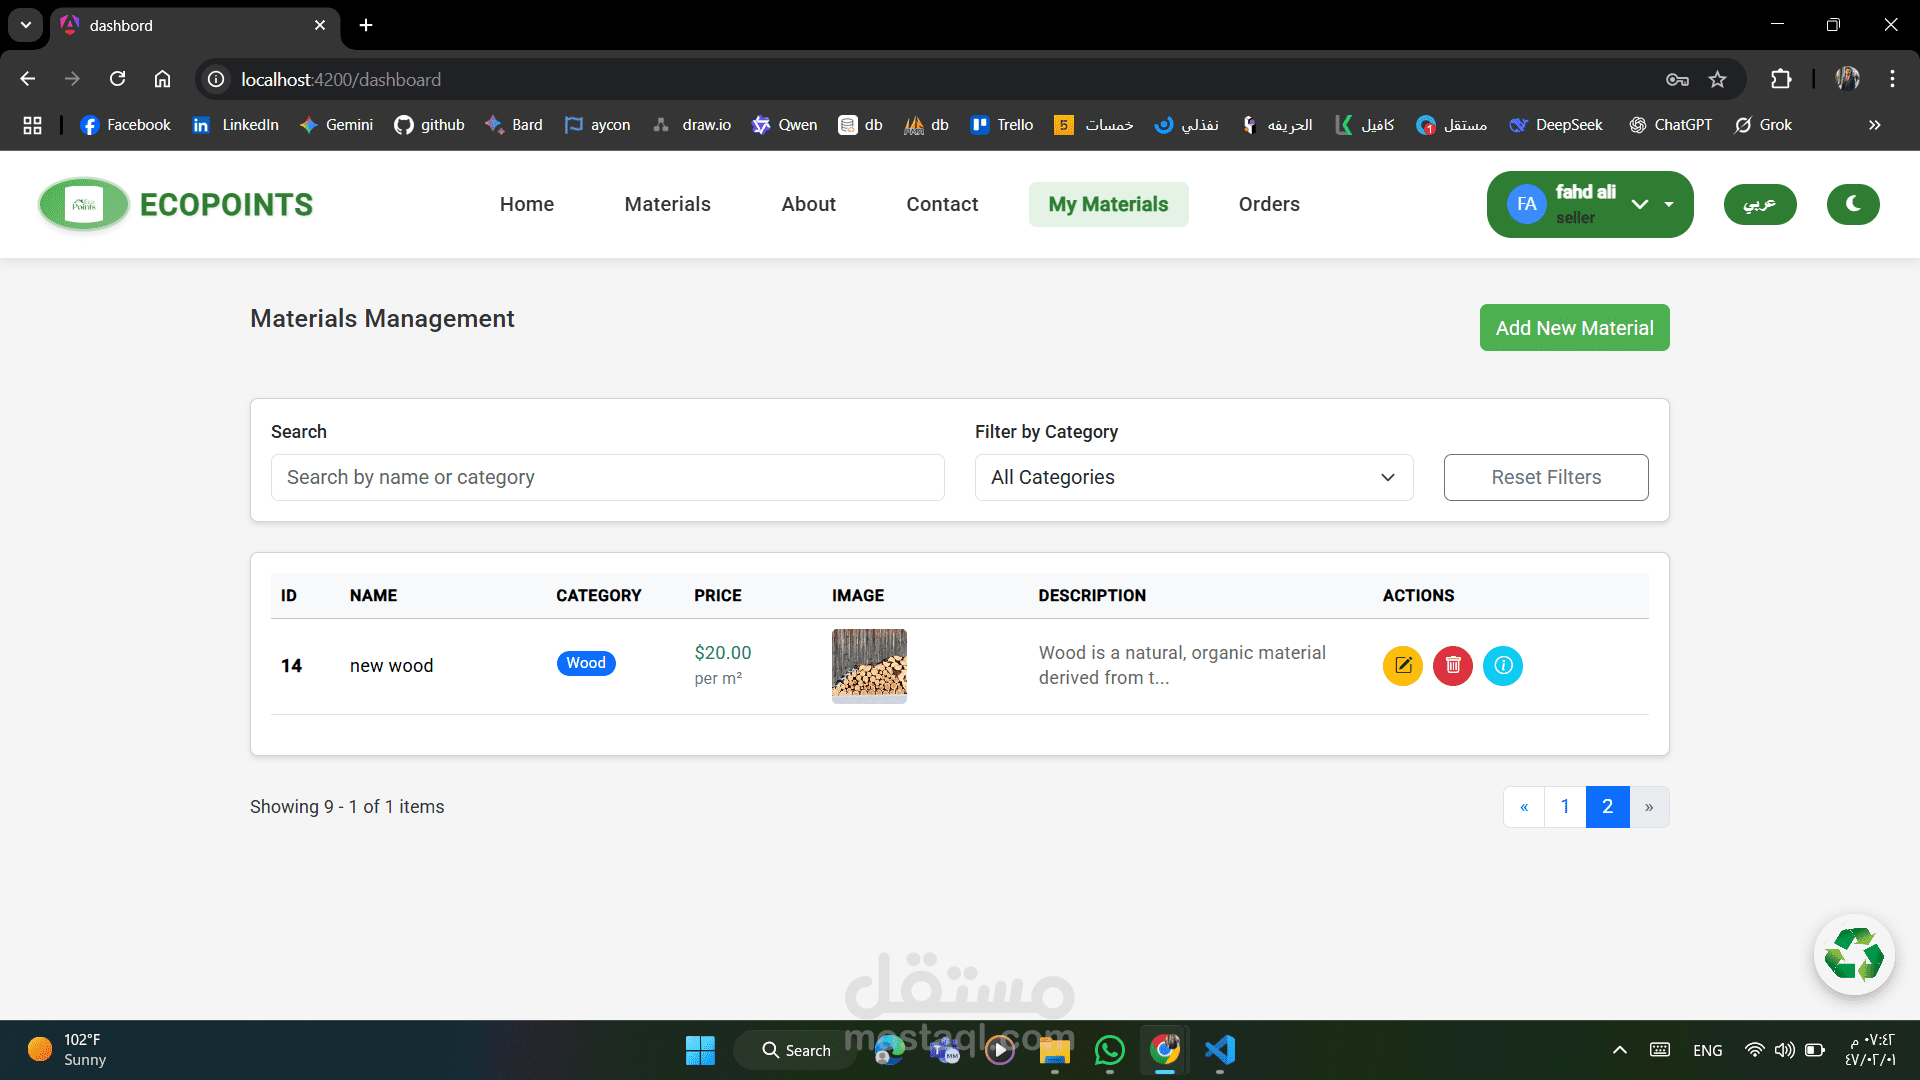This screenshot has height=1080, width=1920.
Task: Open Windows Start menu
Action: [700, 1050]
